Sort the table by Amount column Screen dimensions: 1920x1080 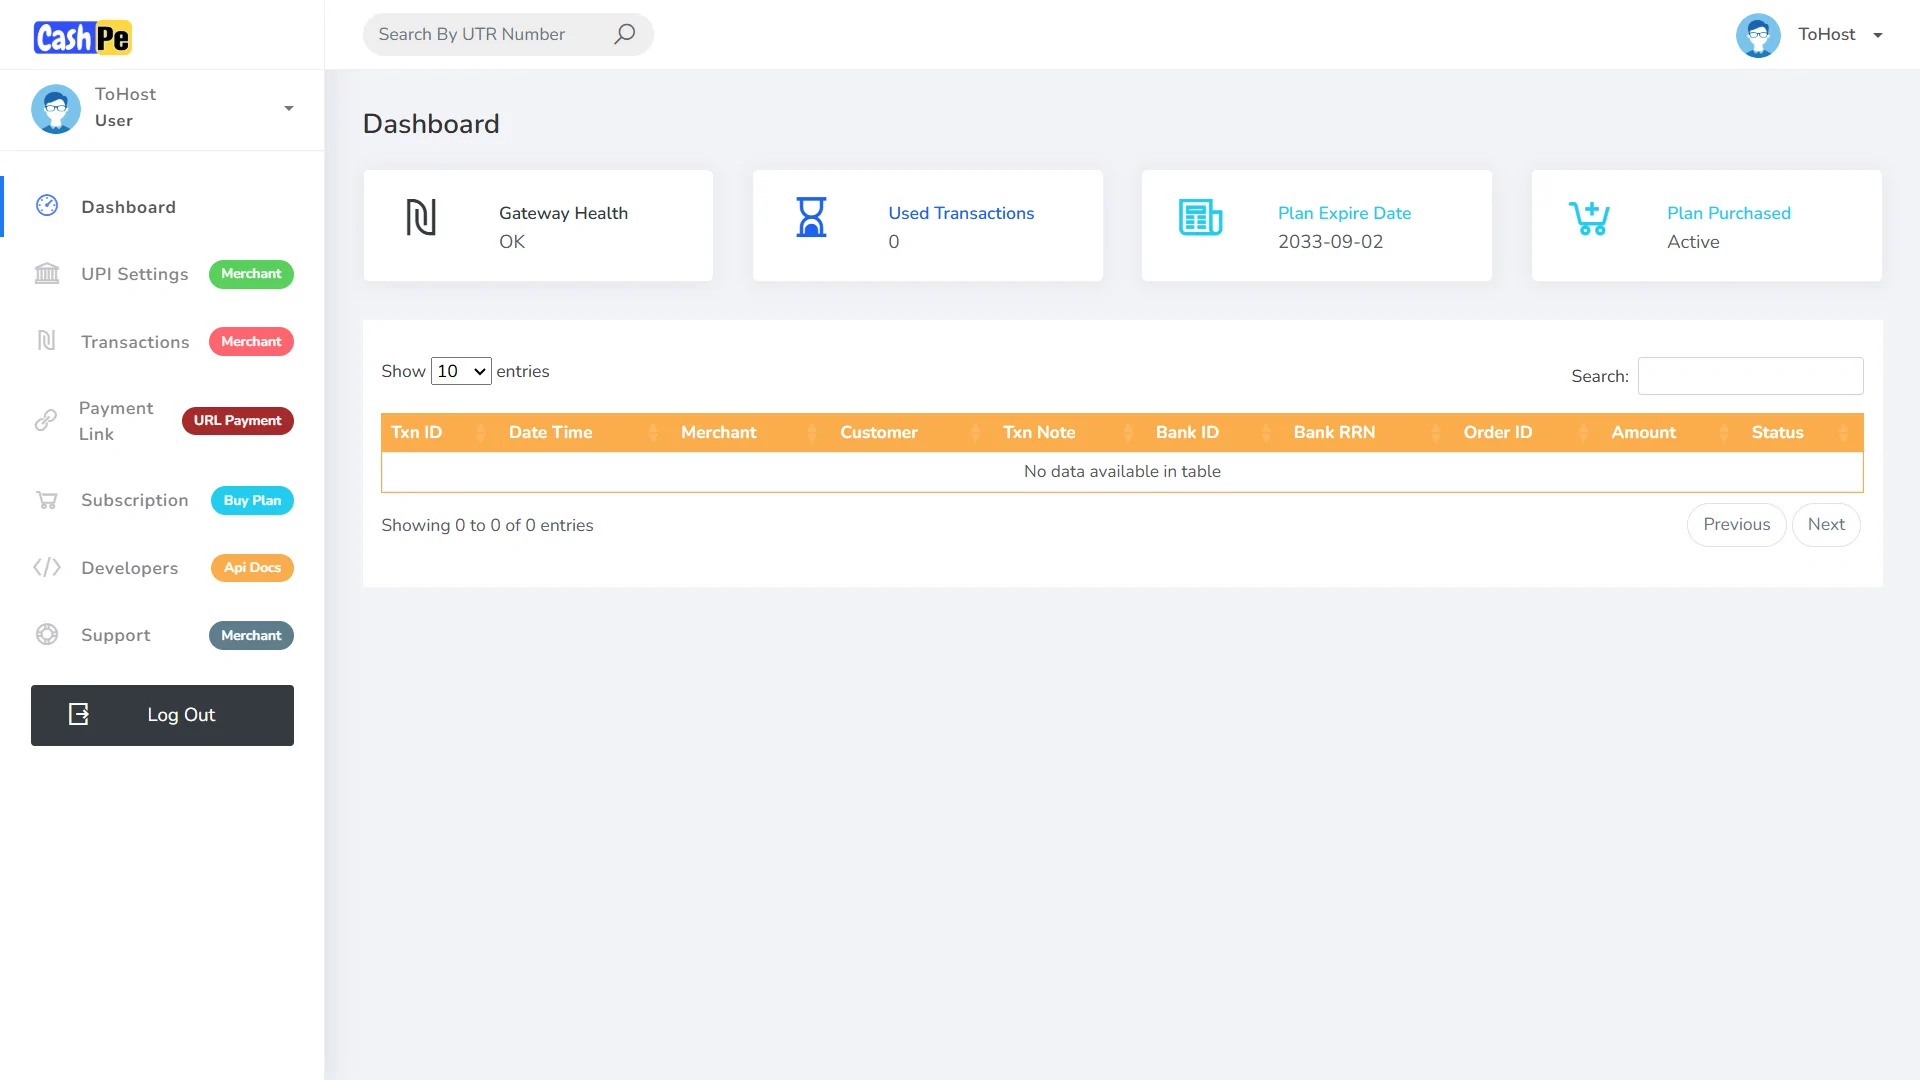pyautogui.click(x=1643, y=432)
